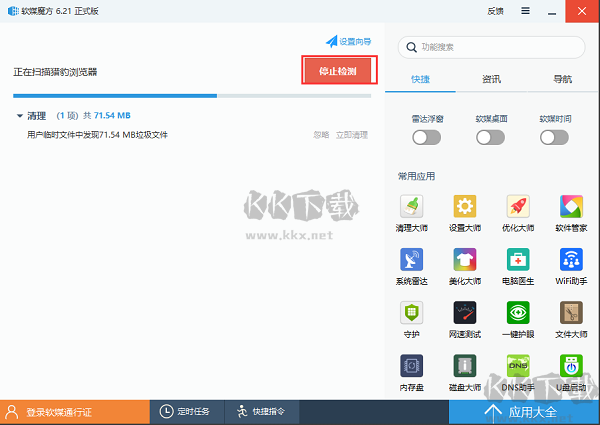Open 内存盘 chip icon
The height and width of the screenshot is (425, 600).
pyautogui.click(x=411, y=366)
